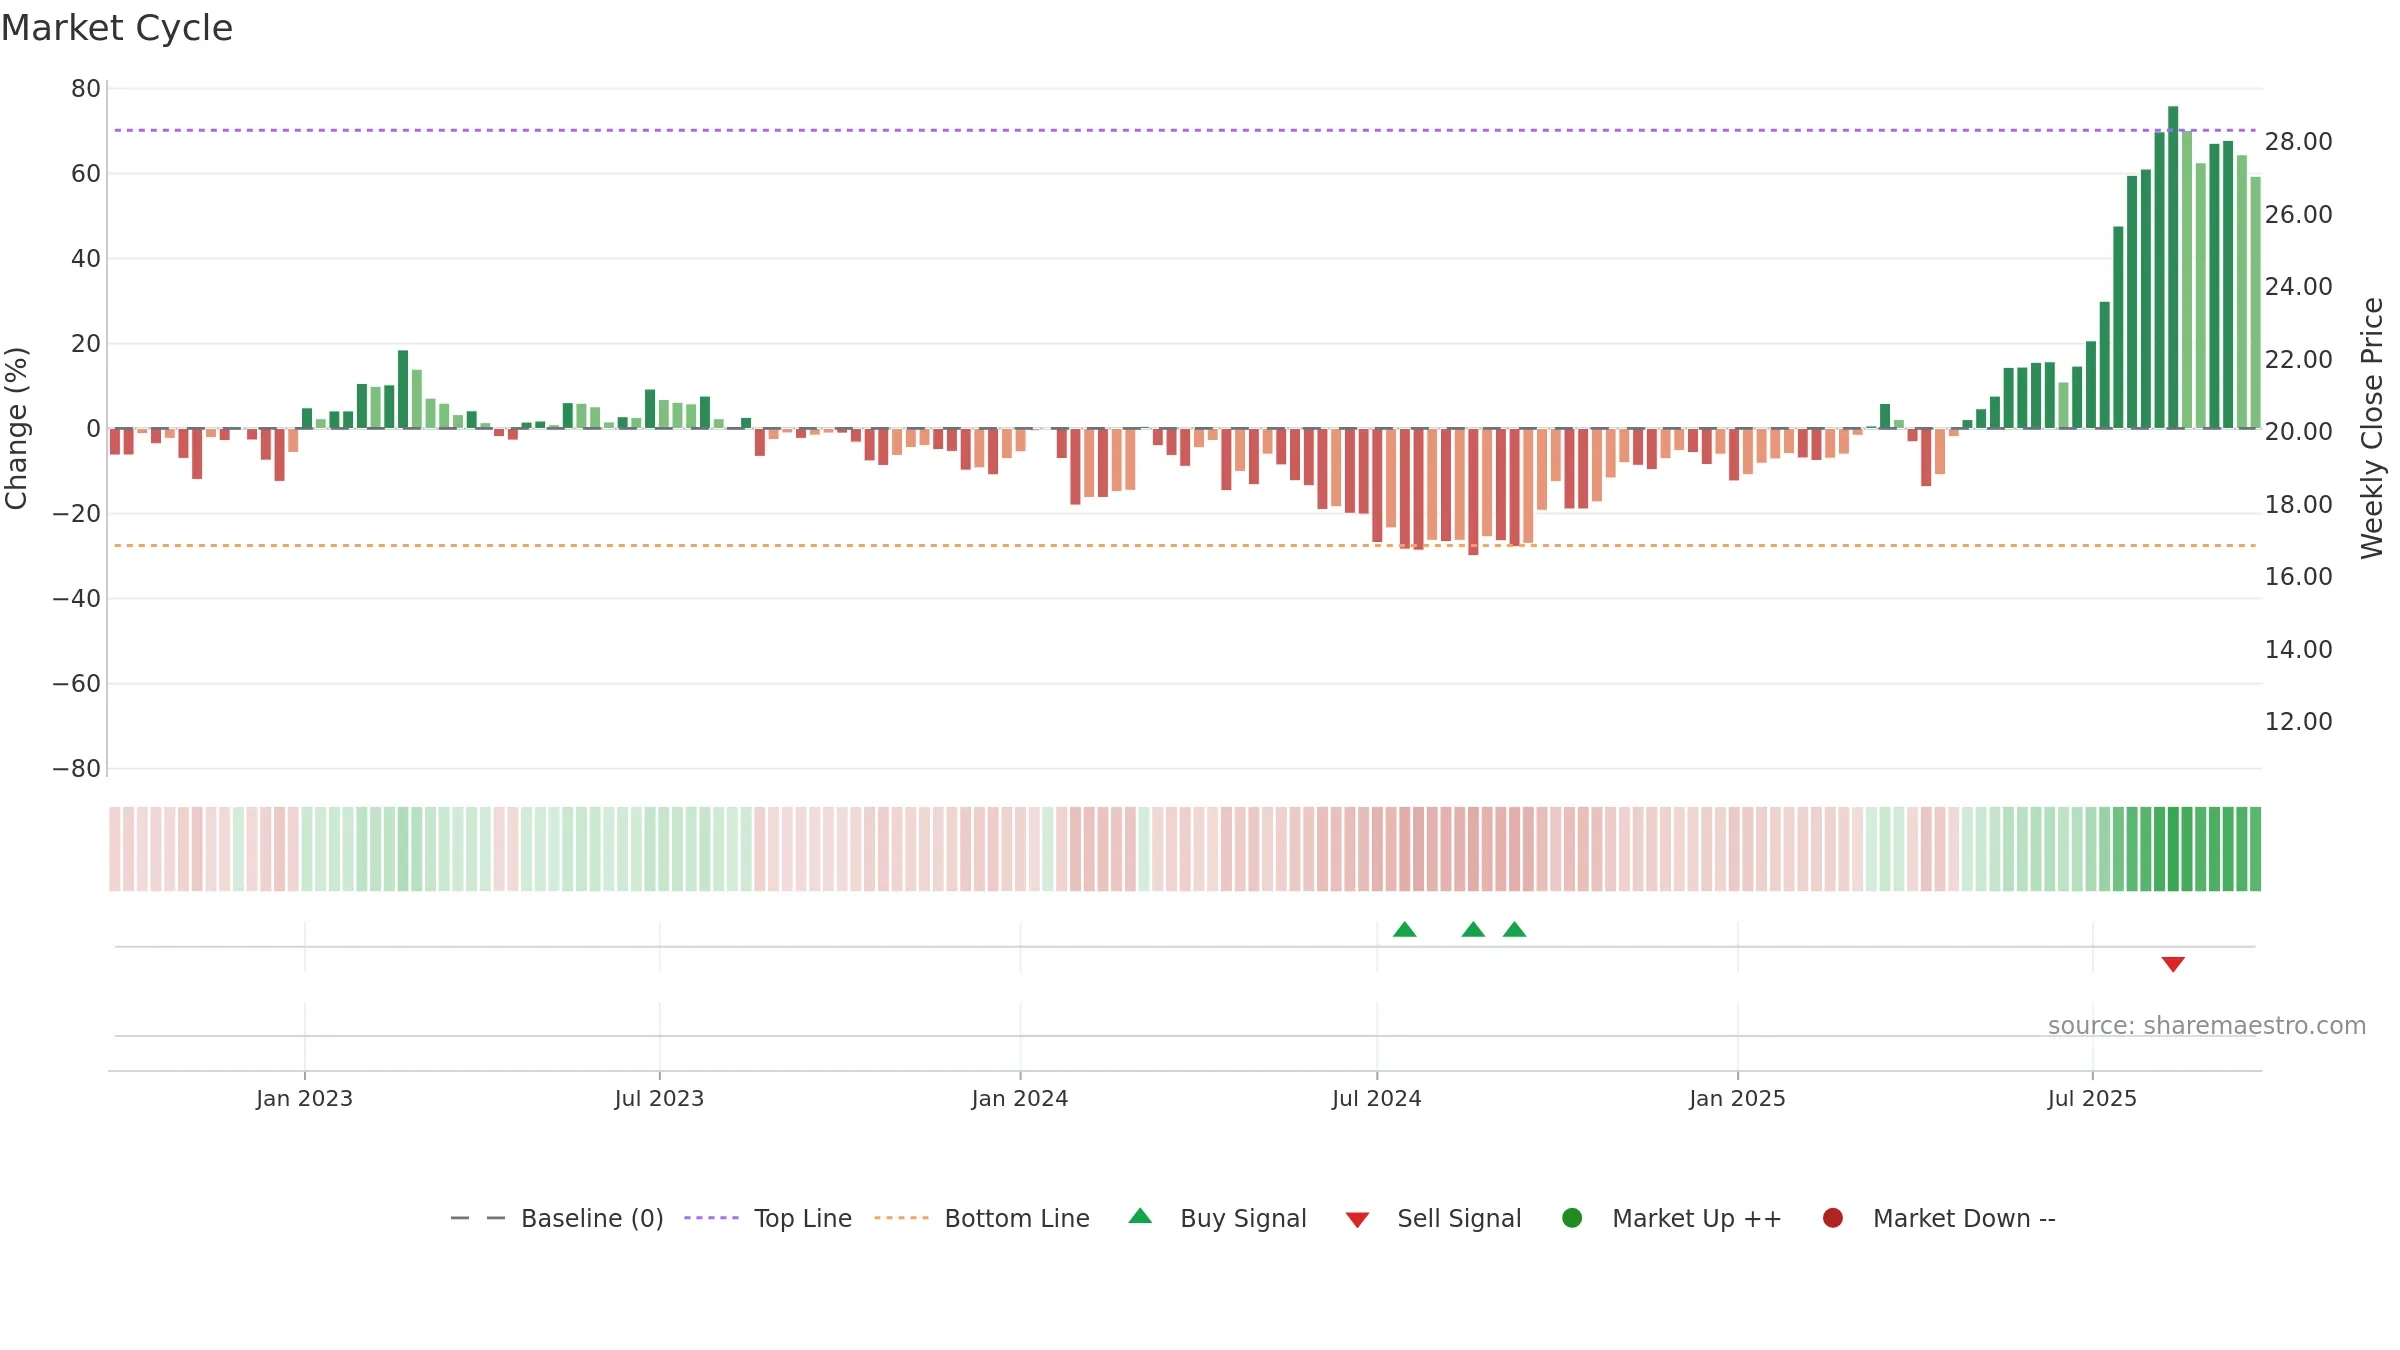Click the 80 tick on the left axis
The image size is (2400, 1350).
click(86, 89)
